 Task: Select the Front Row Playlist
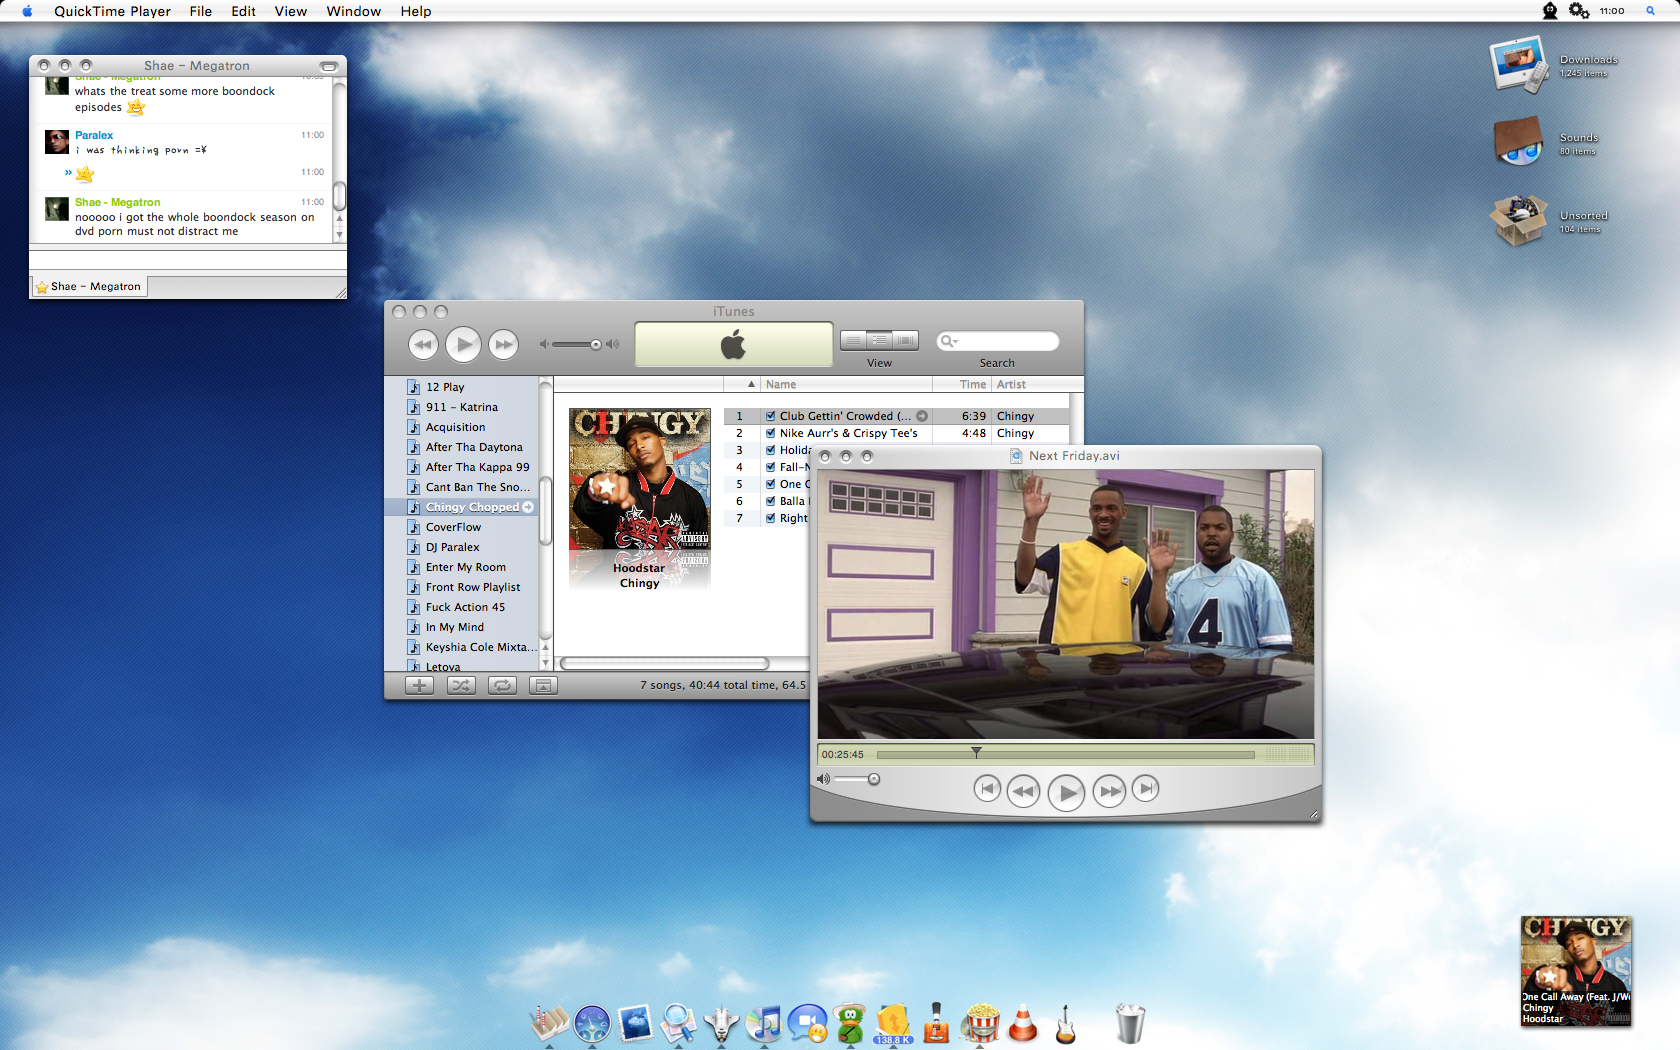[473, 587]
